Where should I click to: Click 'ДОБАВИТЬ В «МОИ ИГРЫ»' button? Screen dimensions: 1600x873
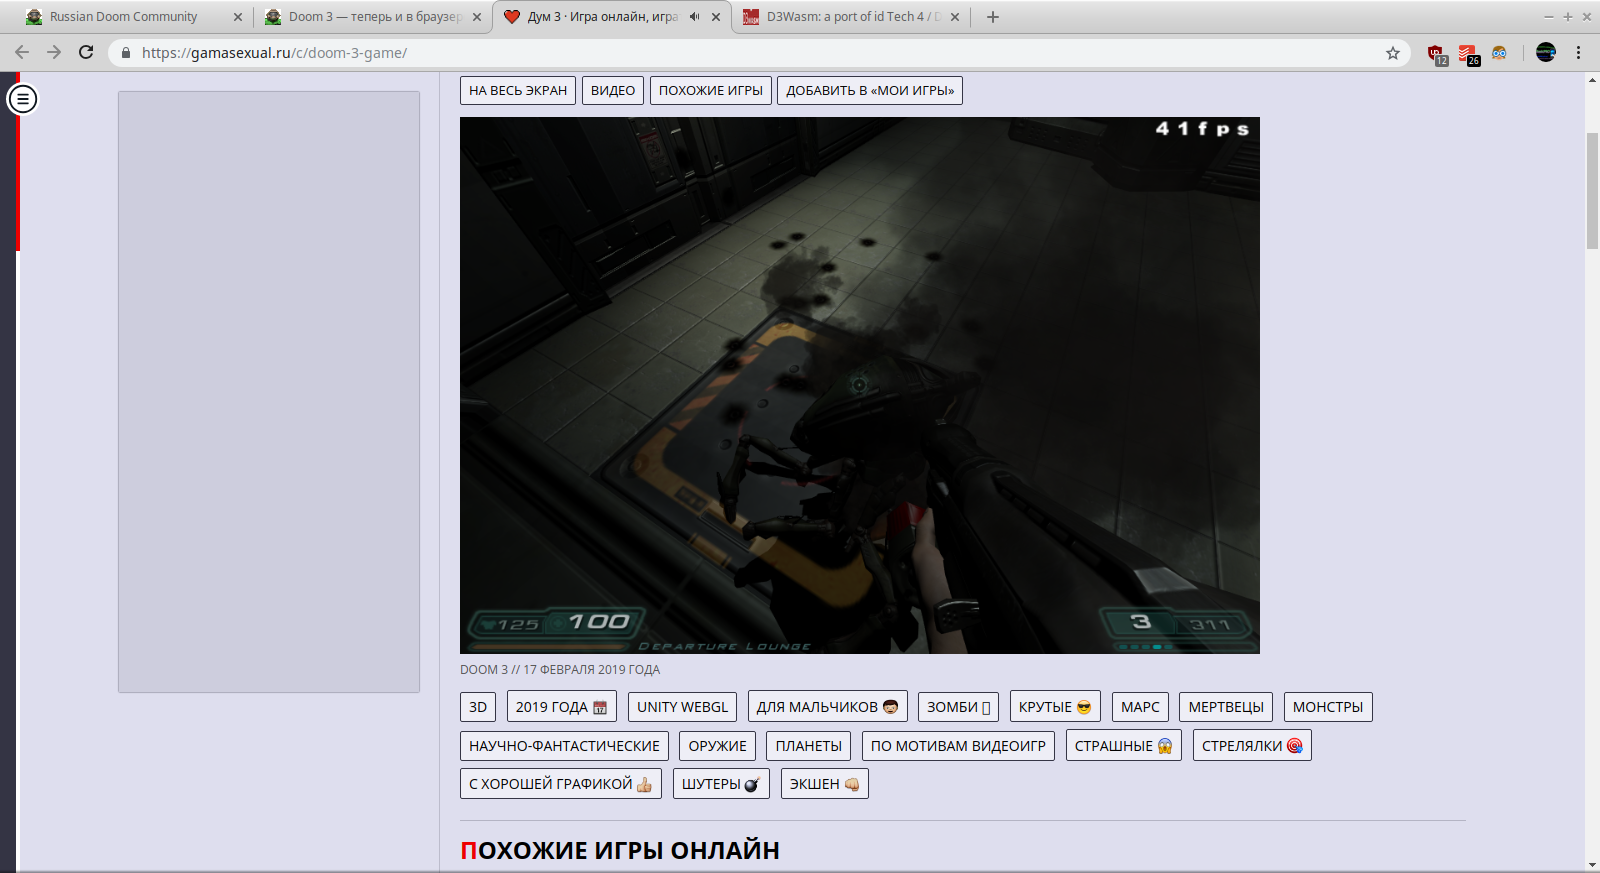tap(870, 90)
